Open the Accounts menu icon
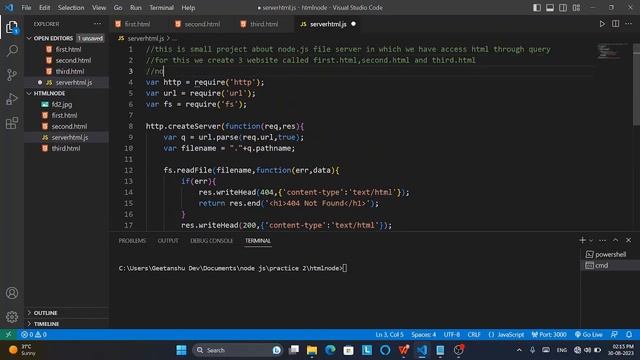Image resolution: width=640 pixels, height=360 pixels. [x=12, y=293]
